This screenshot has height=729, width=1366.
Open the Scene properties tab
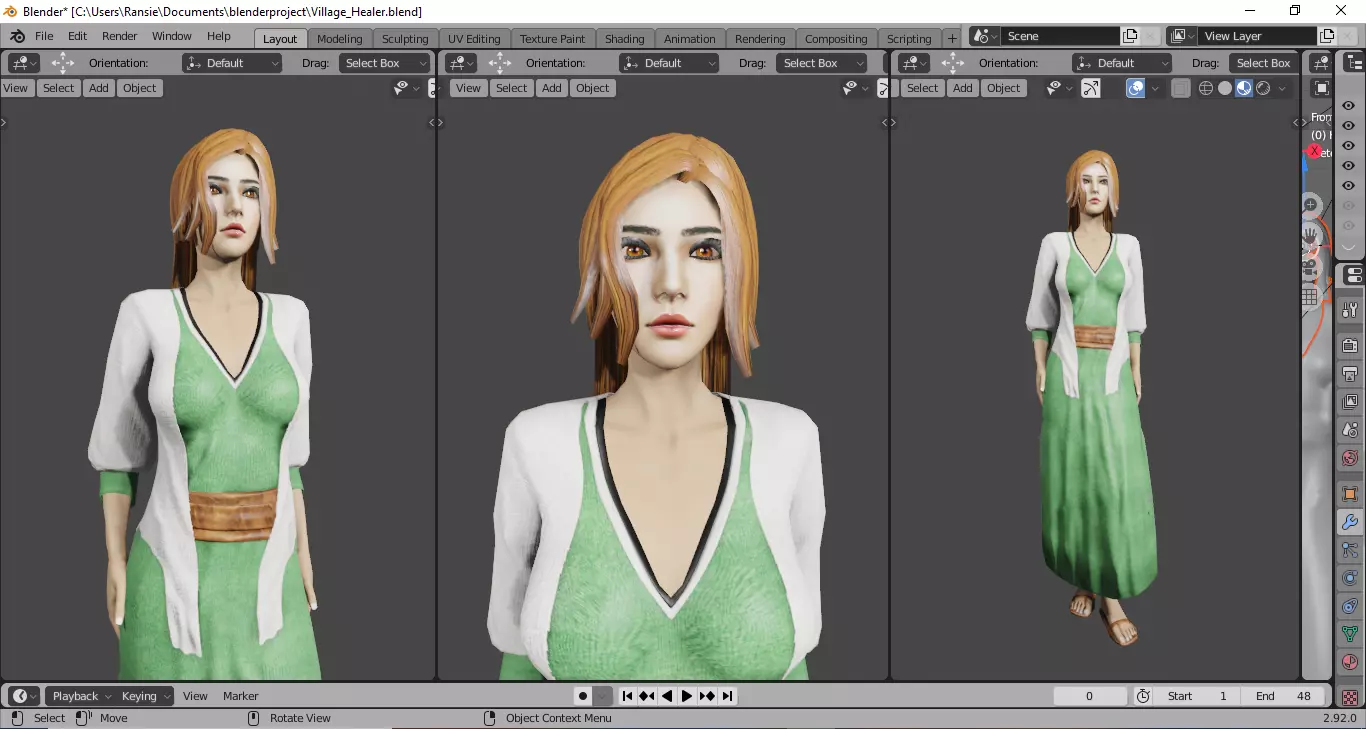[1350, 431]
